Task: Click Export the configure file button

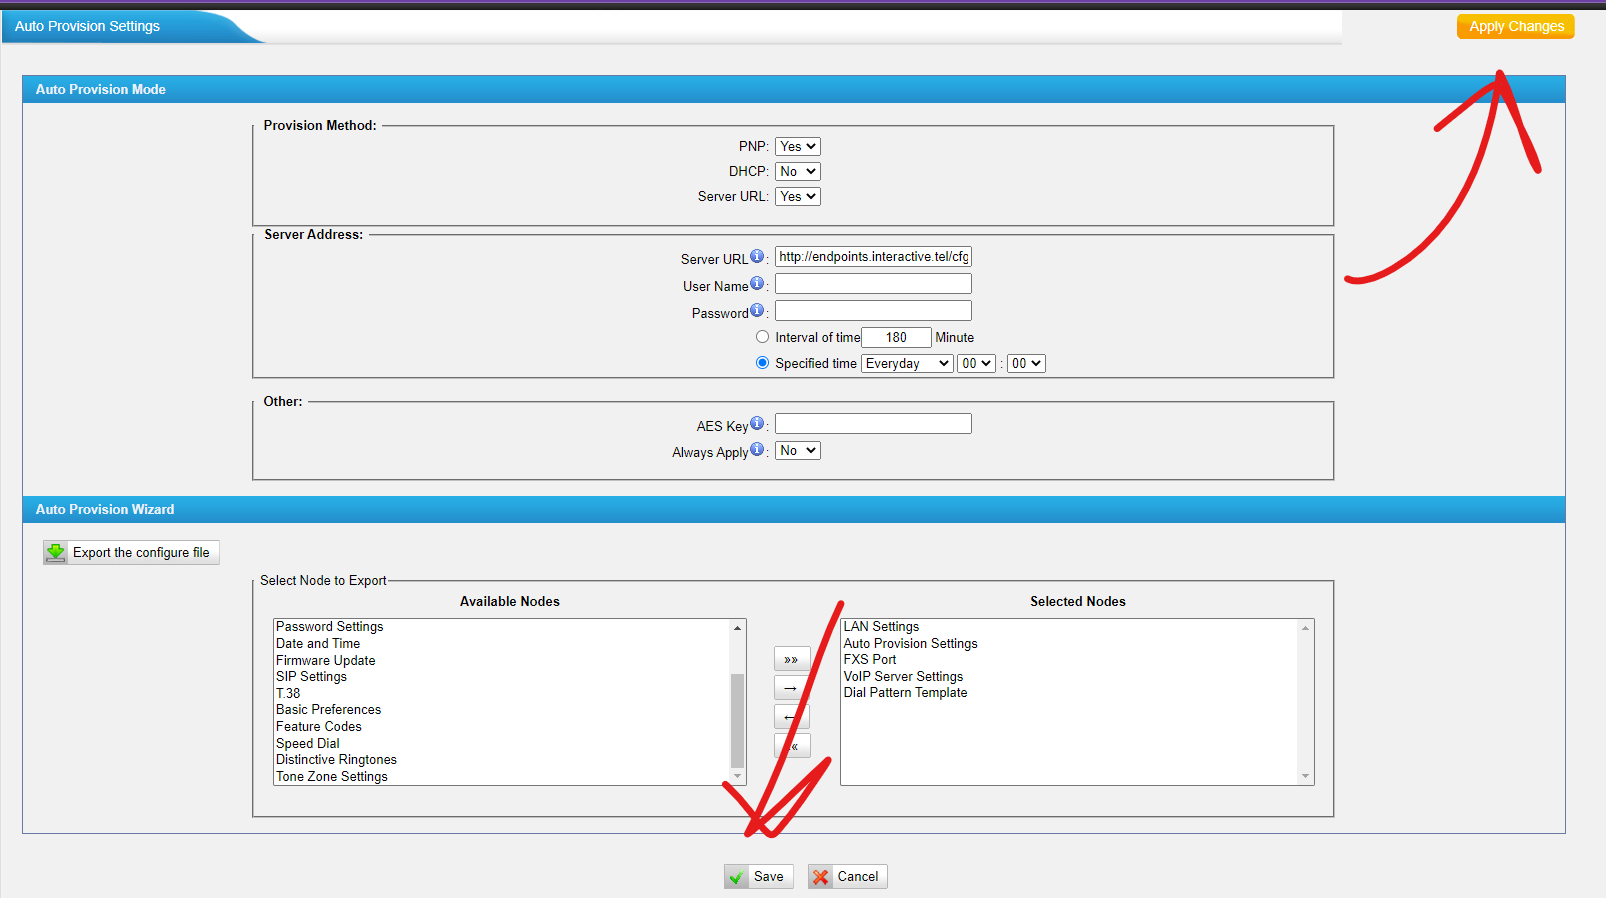Action: [x=131, y=552]
